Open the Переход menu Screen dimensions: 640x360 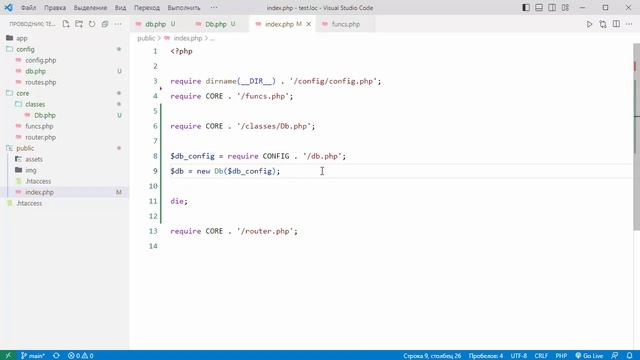(x=147, y=8)
